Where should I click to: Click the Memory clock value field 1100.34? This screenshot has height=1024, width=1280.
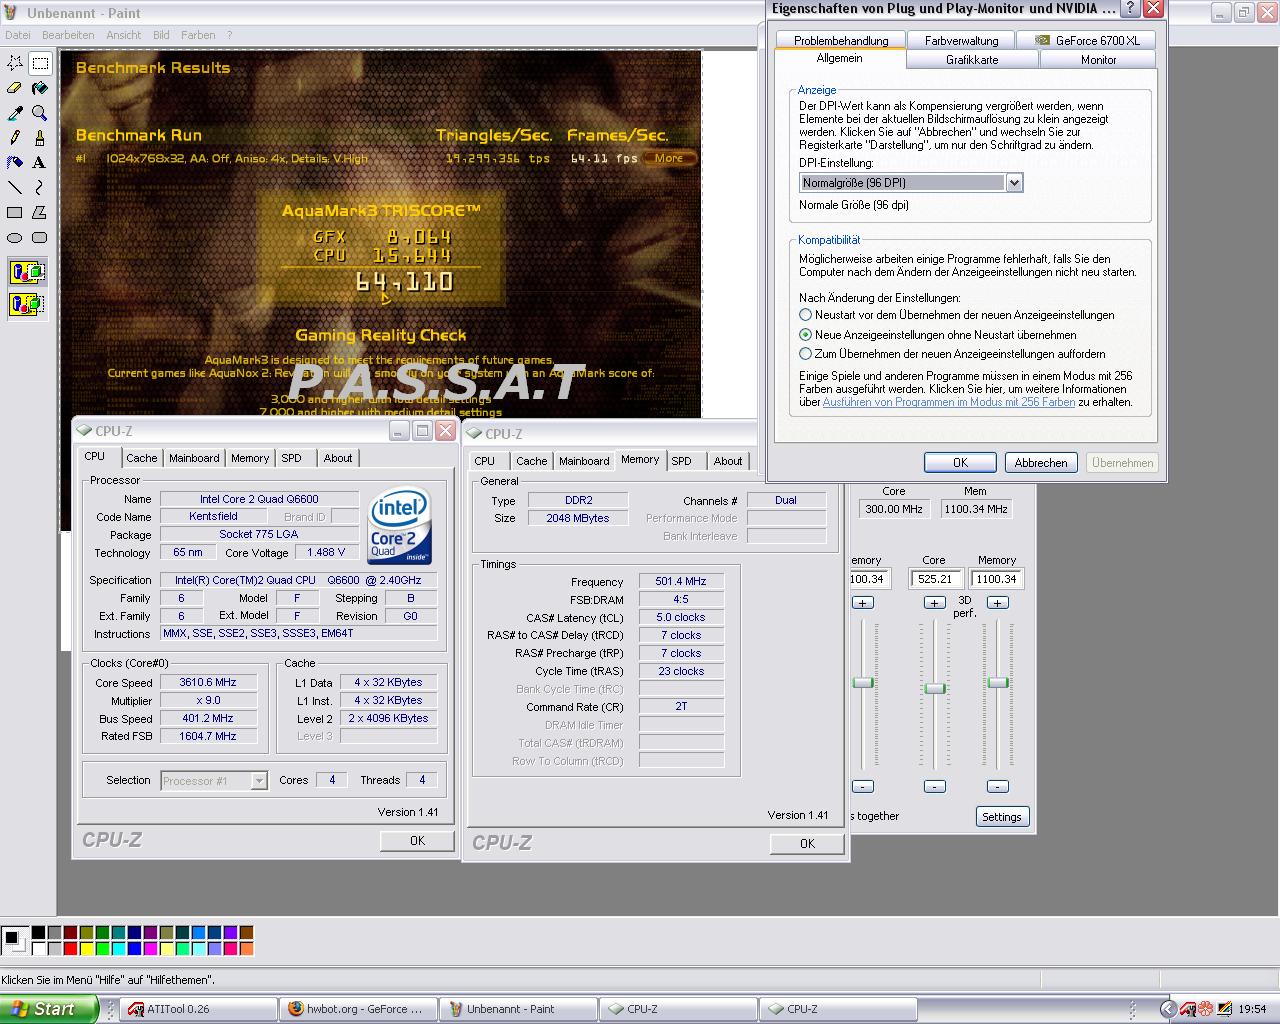pyautogui.click(x=996, y=579)
